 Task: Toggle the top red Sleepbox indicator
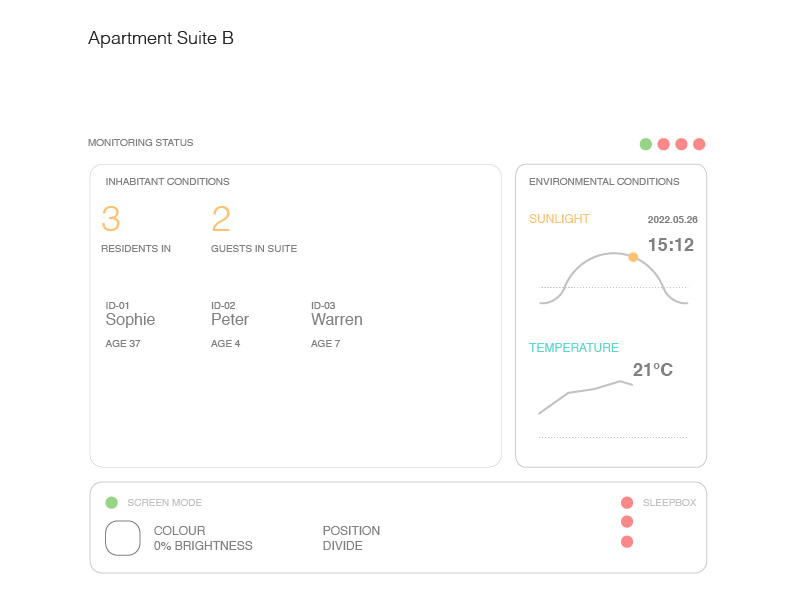(627, 503)
